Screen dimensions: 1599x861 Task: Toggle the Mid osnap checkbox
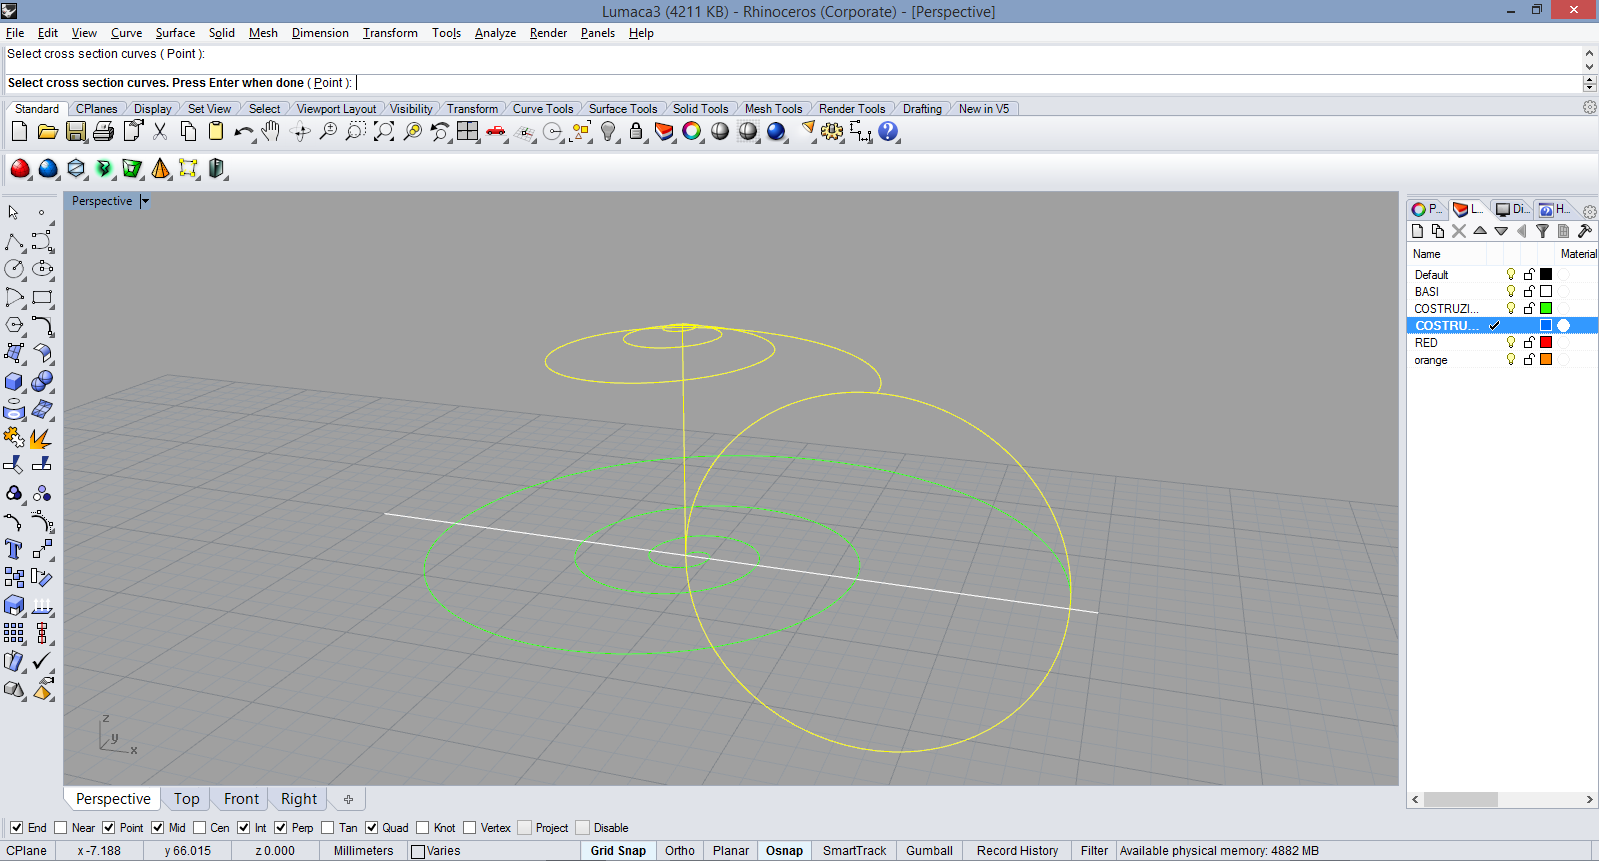pyautogui.click(x=158, y=828)
